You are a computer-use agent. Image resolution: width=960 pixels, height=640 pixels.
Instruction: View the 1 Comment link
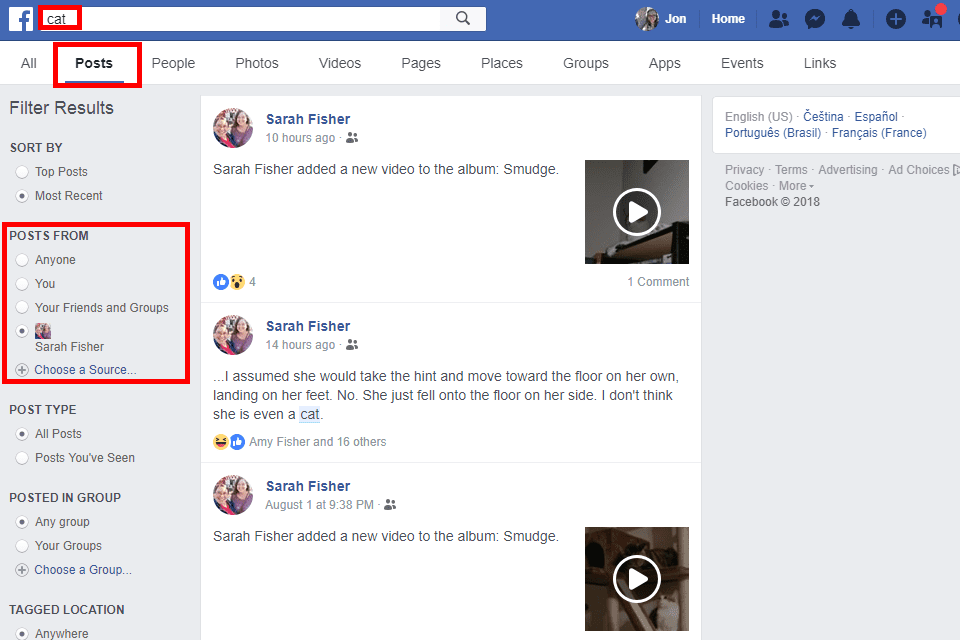658,281
